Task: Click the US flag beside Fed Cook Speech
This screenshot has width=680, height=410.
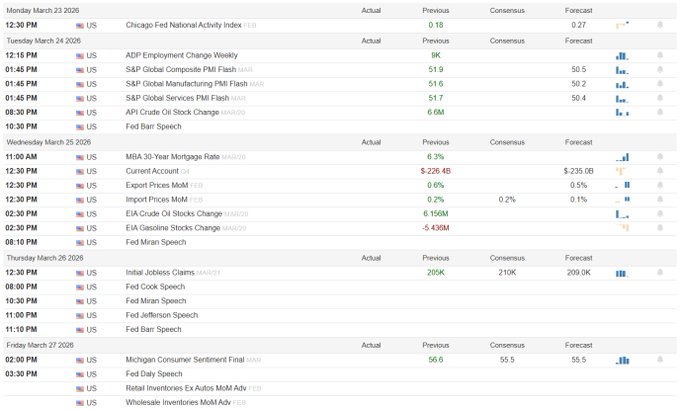Action: (x=80, y=286)
